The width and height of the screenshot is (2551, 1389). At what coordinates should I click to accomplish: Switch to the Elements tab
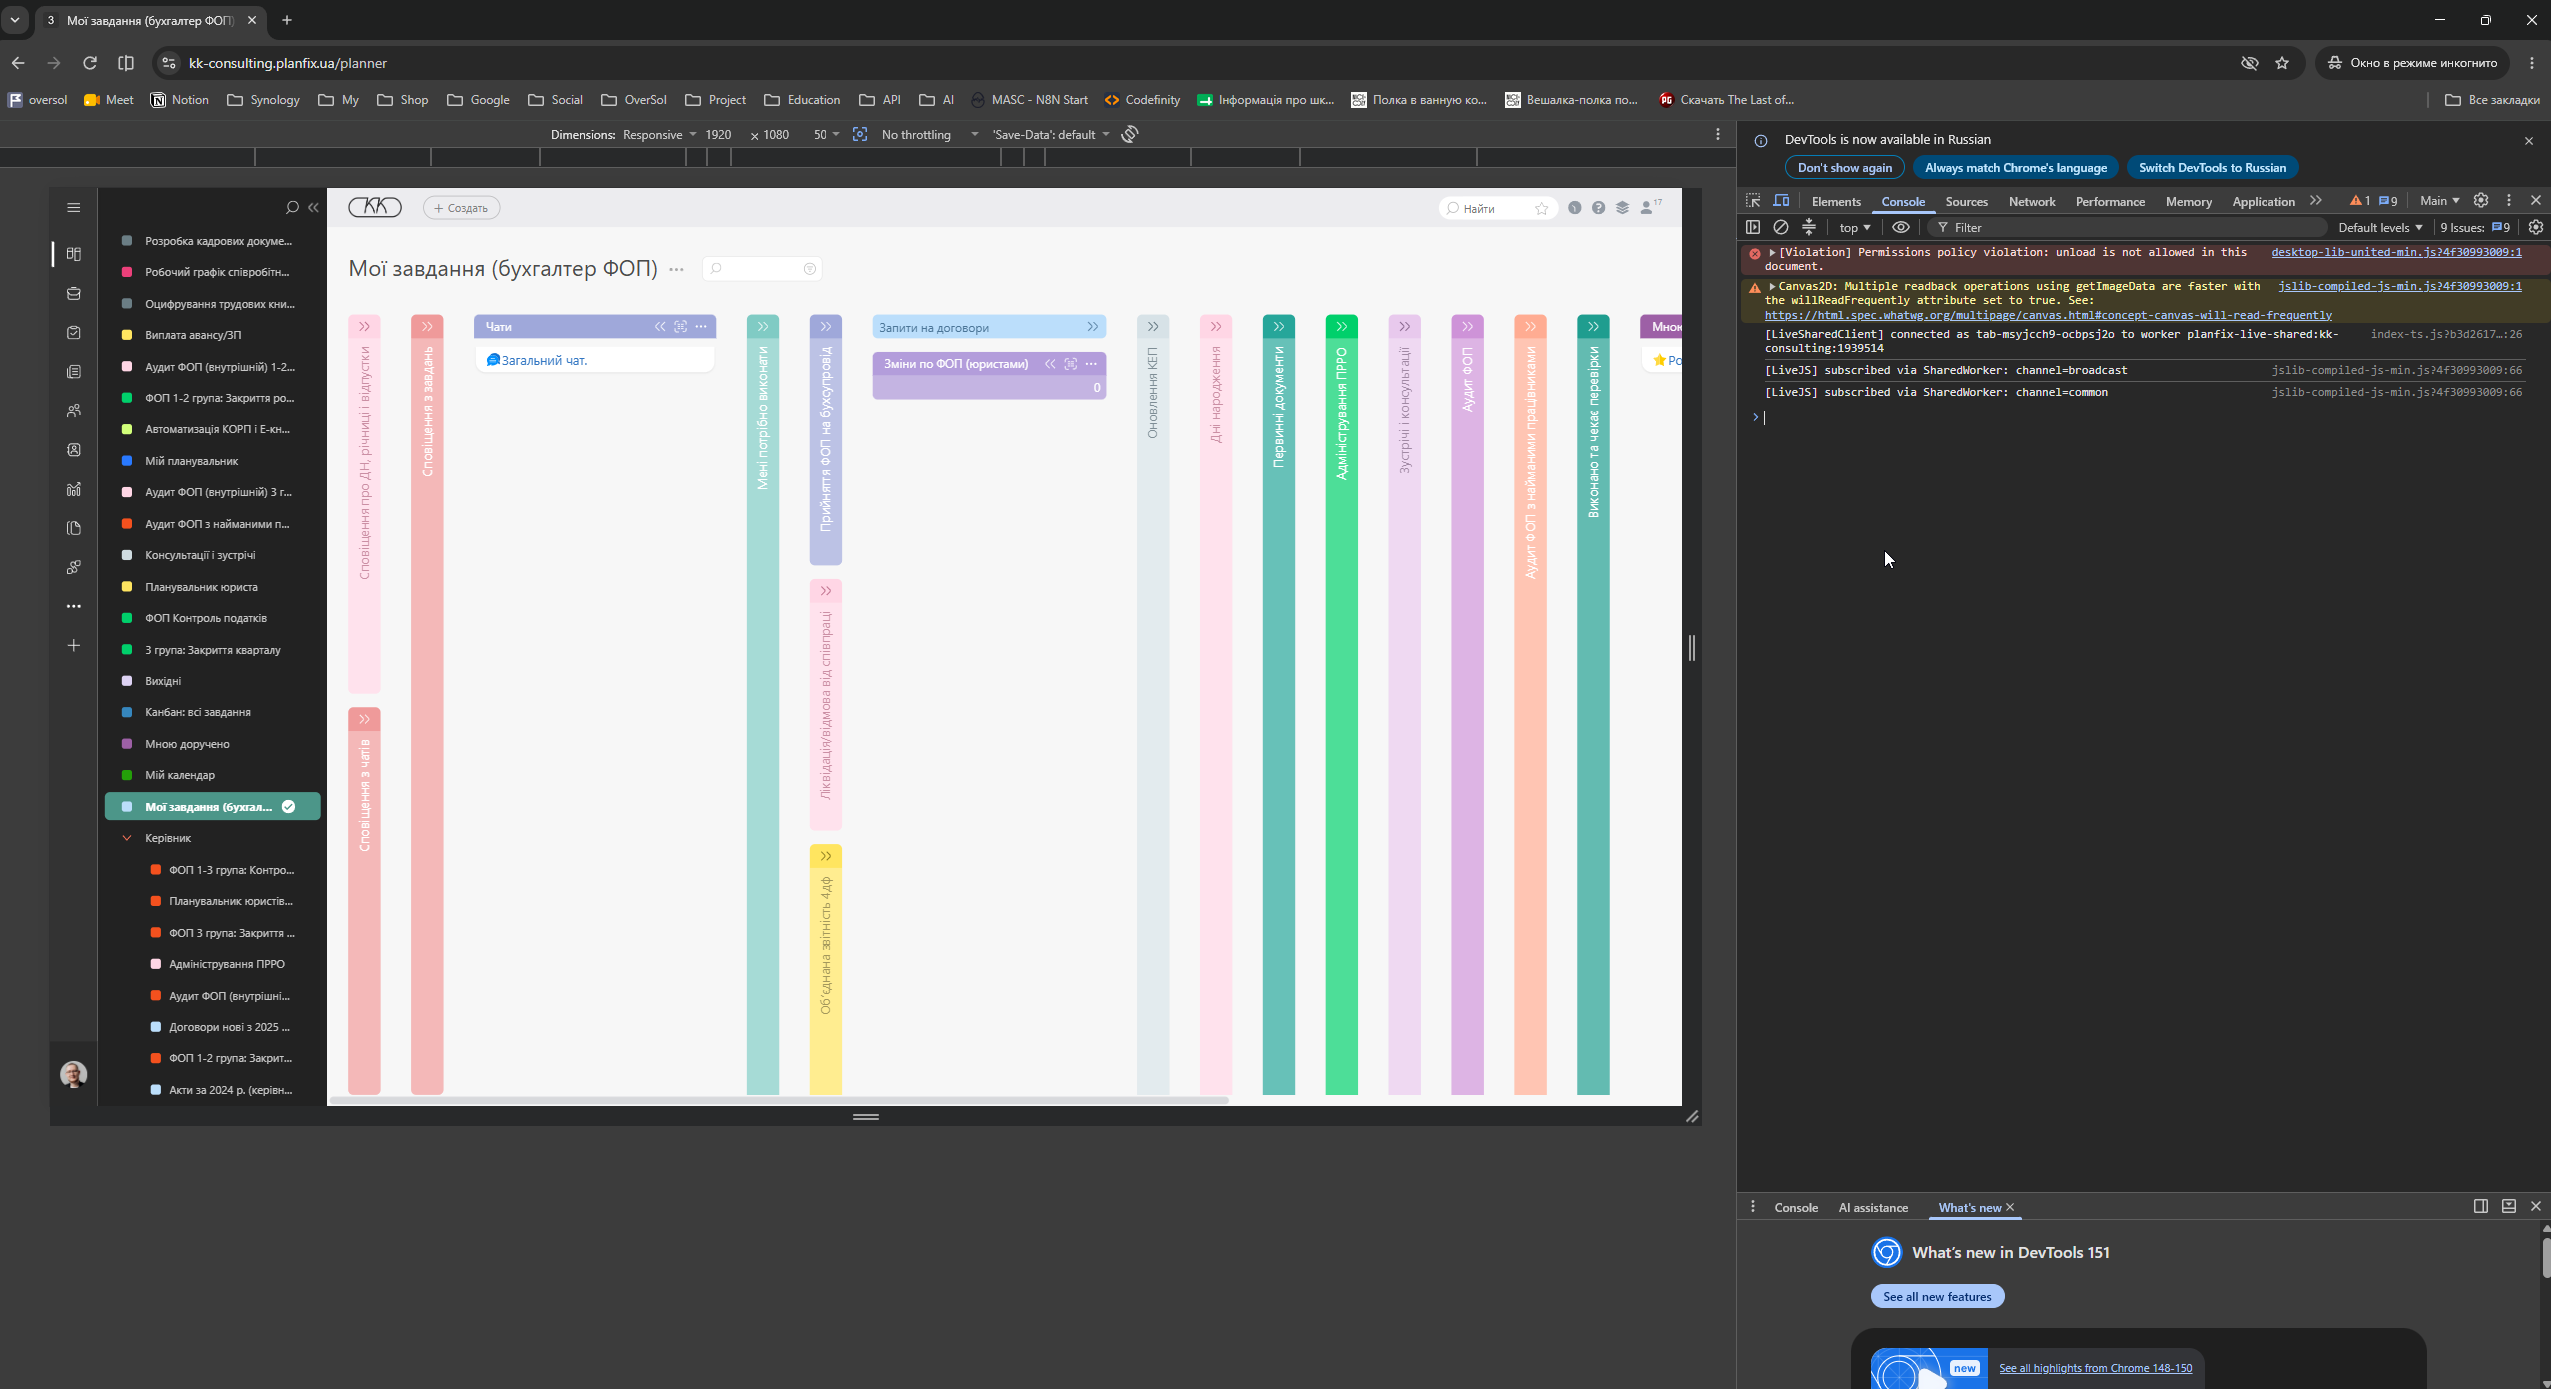(1836, 201)
